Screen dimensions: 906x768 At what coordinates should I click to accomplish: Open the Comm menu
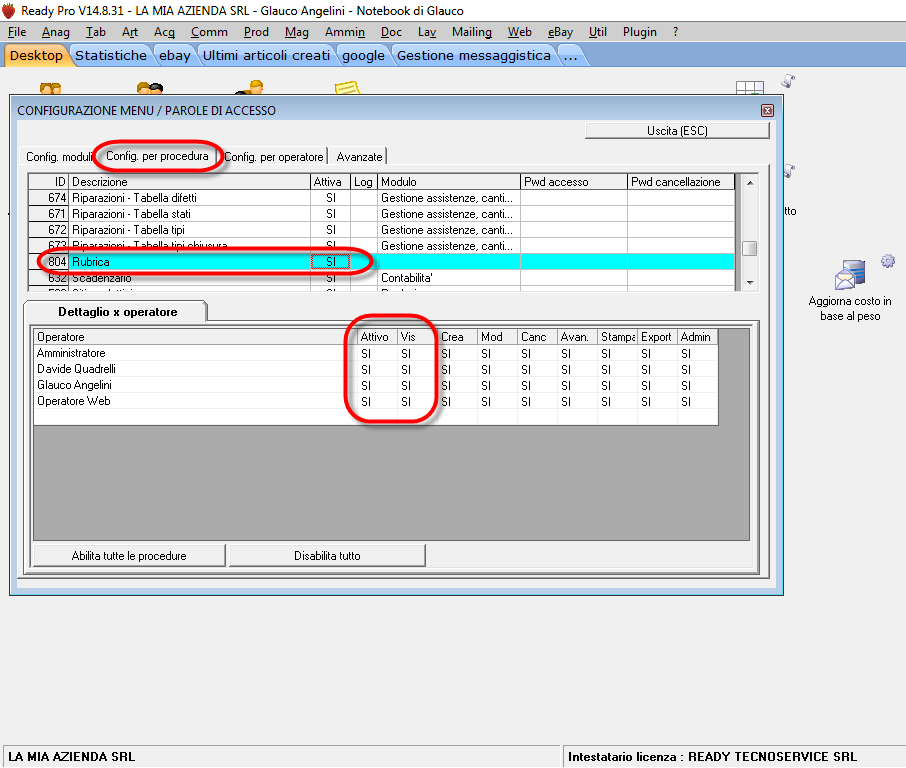[209, 32]
